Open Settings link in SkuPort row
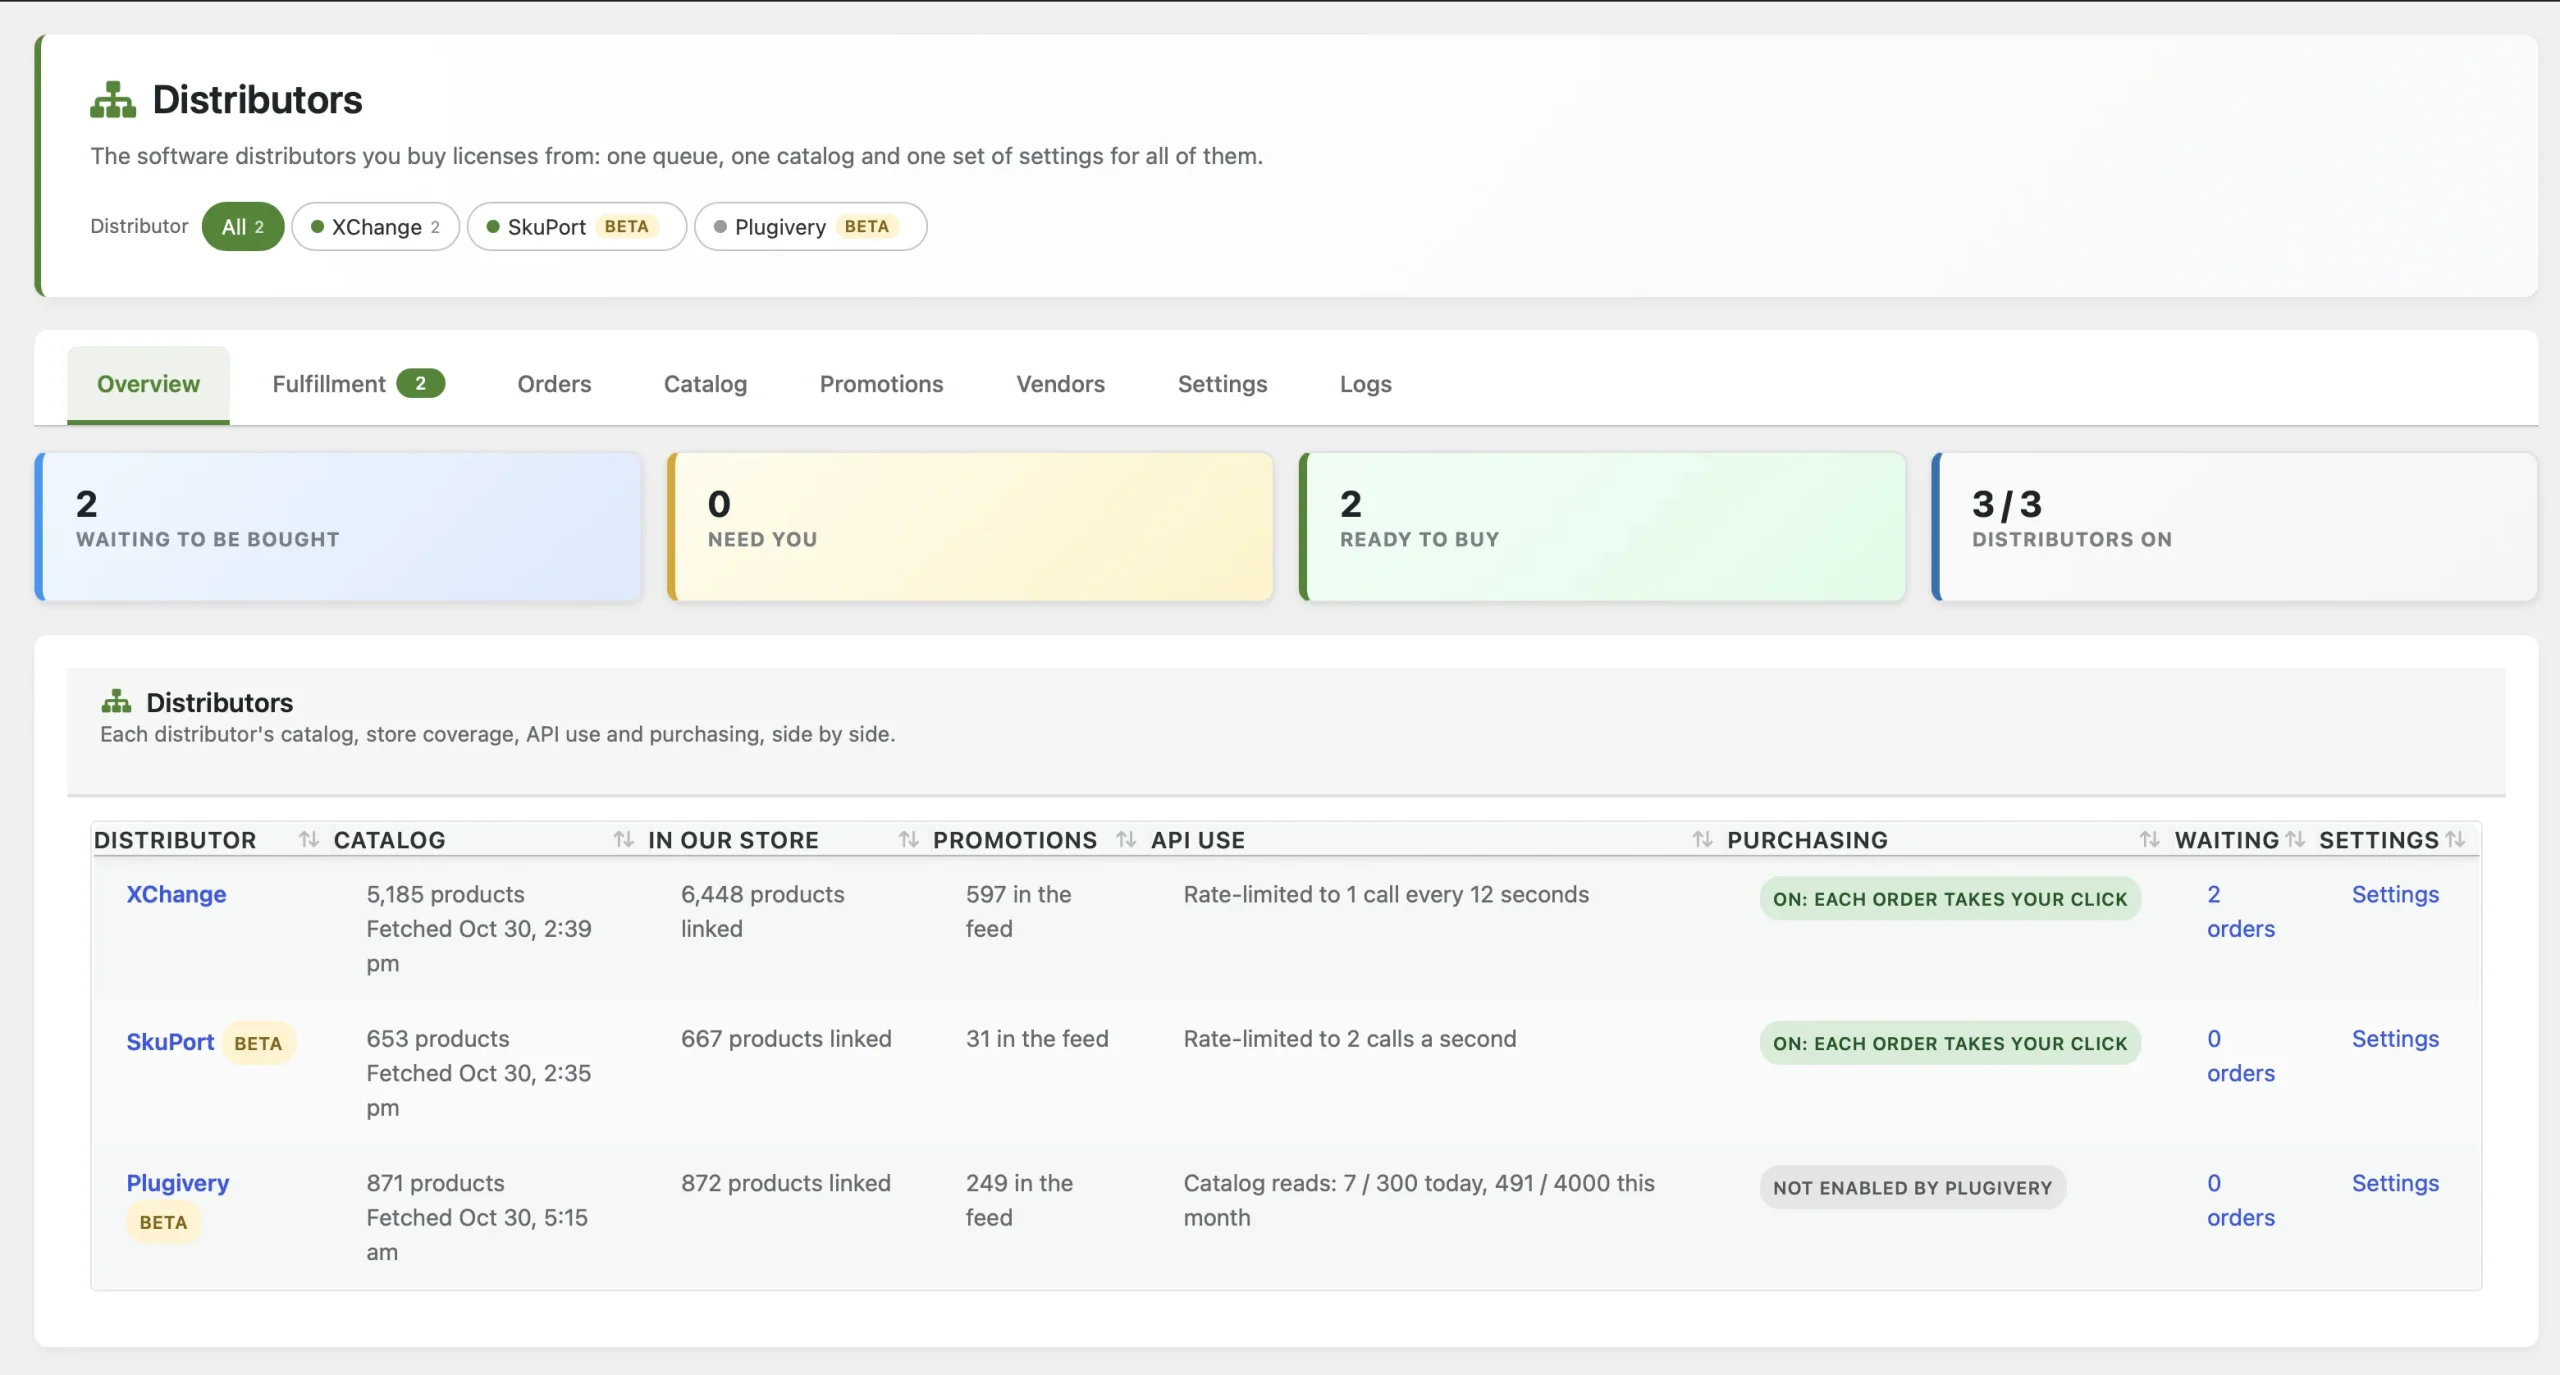Screen dimensions: 2560x1375 pyautogui.click(x=2395, y=1038)
